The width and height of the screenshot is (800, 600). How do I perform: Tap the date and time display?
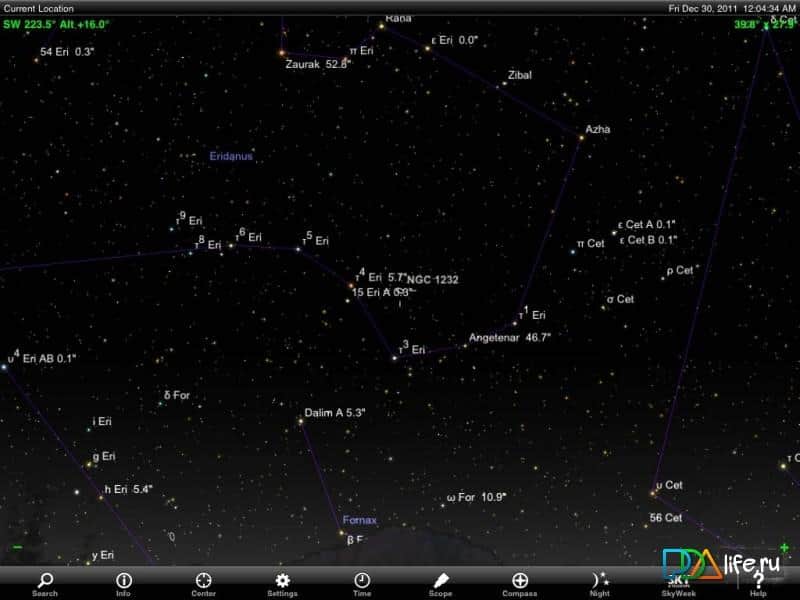pos(732,8)
